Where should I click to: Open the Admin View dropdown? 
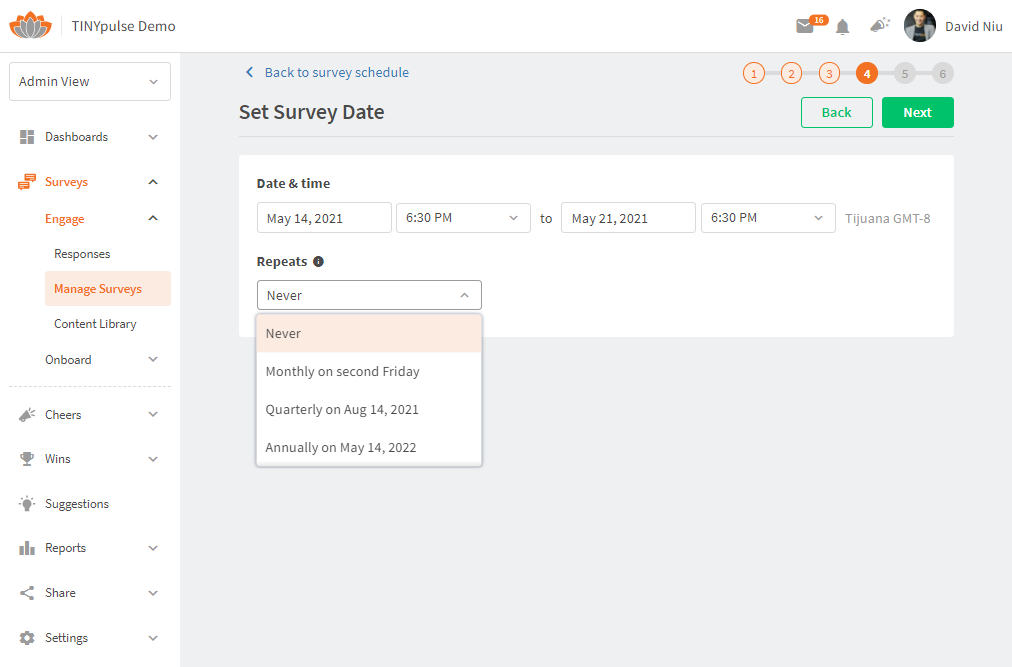(89, 81)
